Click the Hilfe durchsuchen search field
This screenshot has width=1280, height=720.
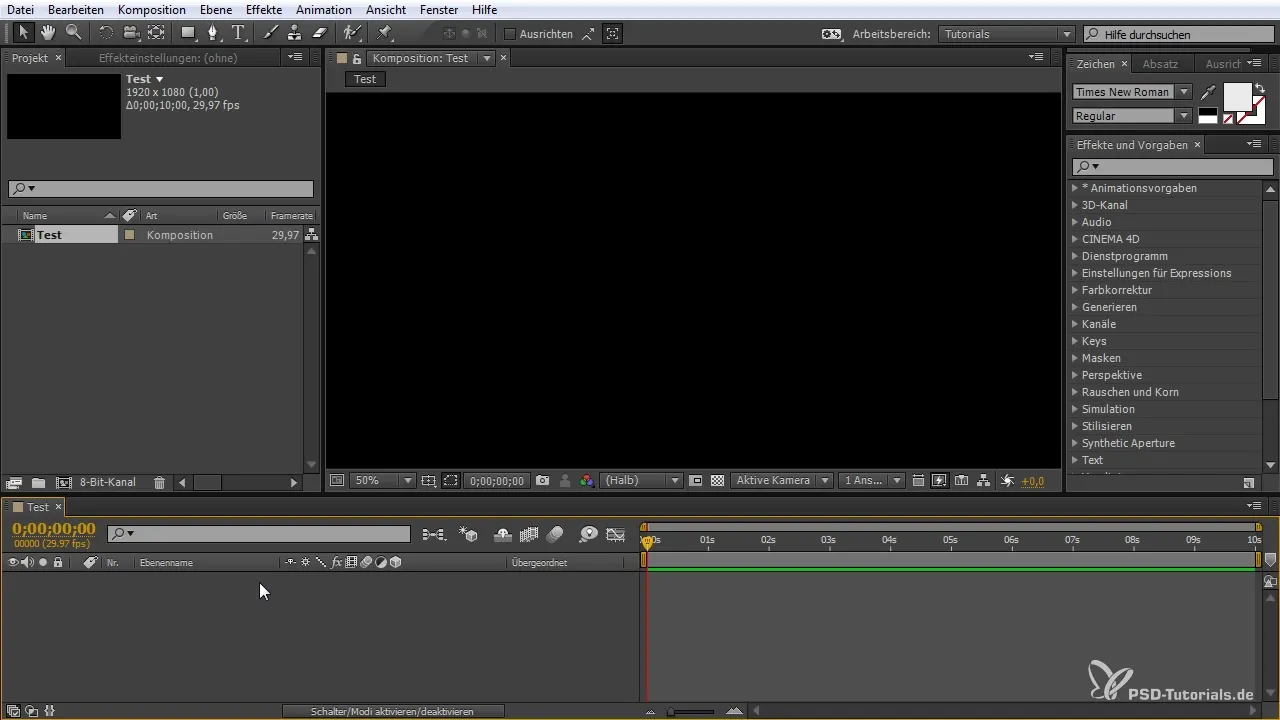click(1179, 34)
